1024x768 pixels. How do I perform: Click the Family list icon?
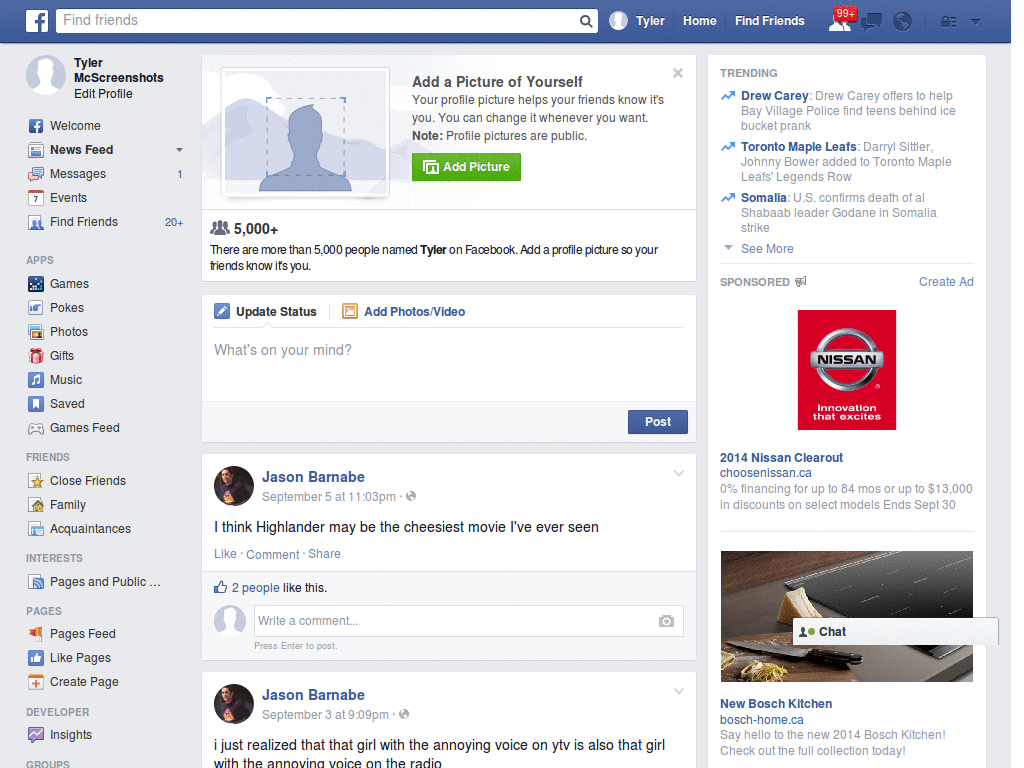tap(36, 505)
